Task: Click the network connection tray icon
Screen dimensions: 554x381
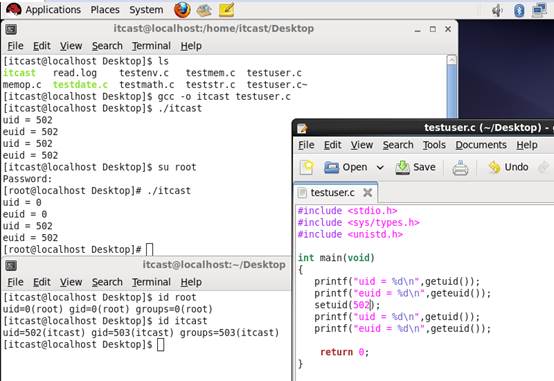Action: [540, 10]
